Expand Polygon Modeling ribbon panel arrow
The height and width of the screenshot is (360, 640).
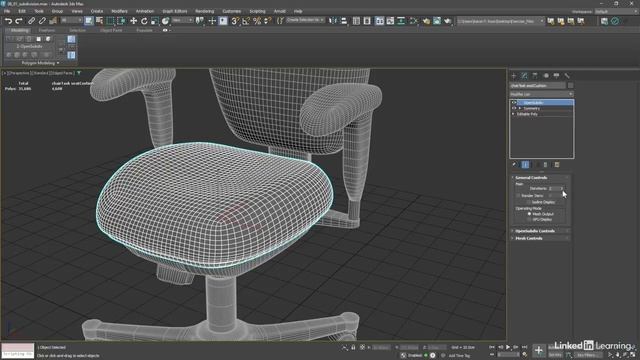click(x=58, y=63)
